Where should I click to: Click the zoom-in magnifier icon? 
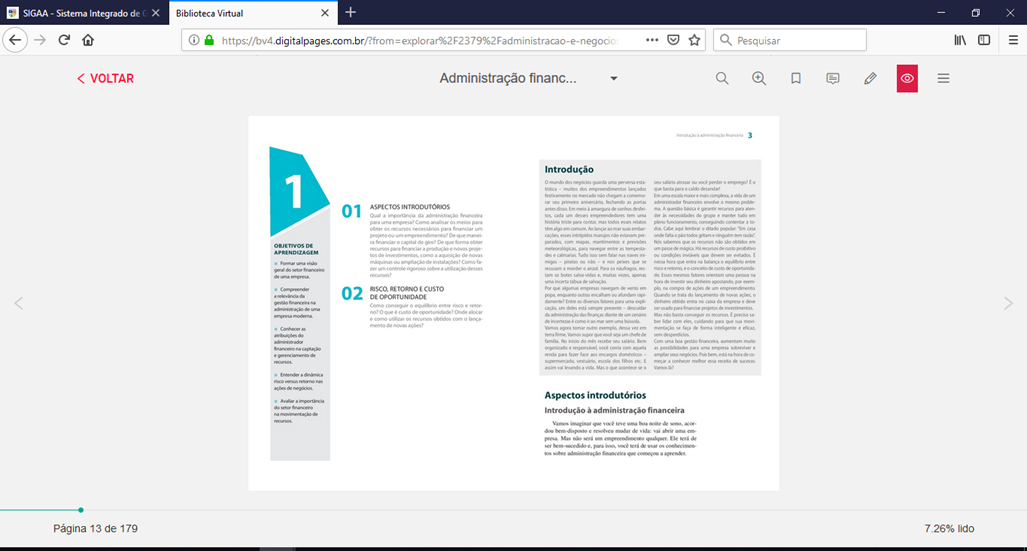pos(759,78)
